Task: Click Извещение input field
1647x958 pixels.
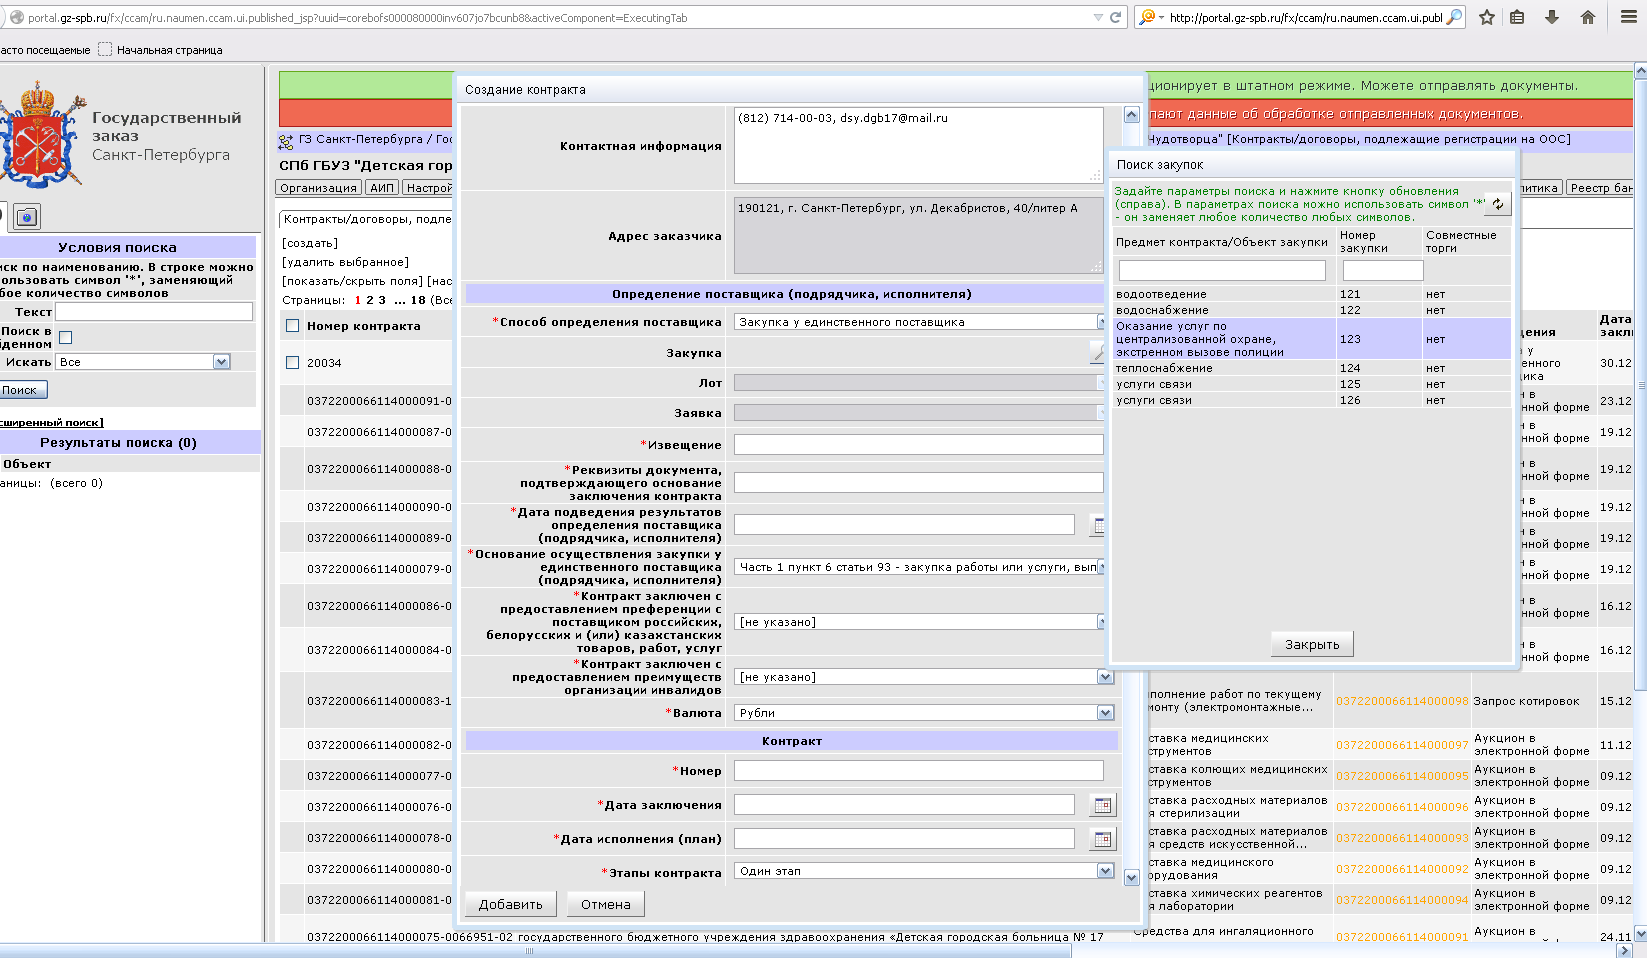Action: coord(919,445)
